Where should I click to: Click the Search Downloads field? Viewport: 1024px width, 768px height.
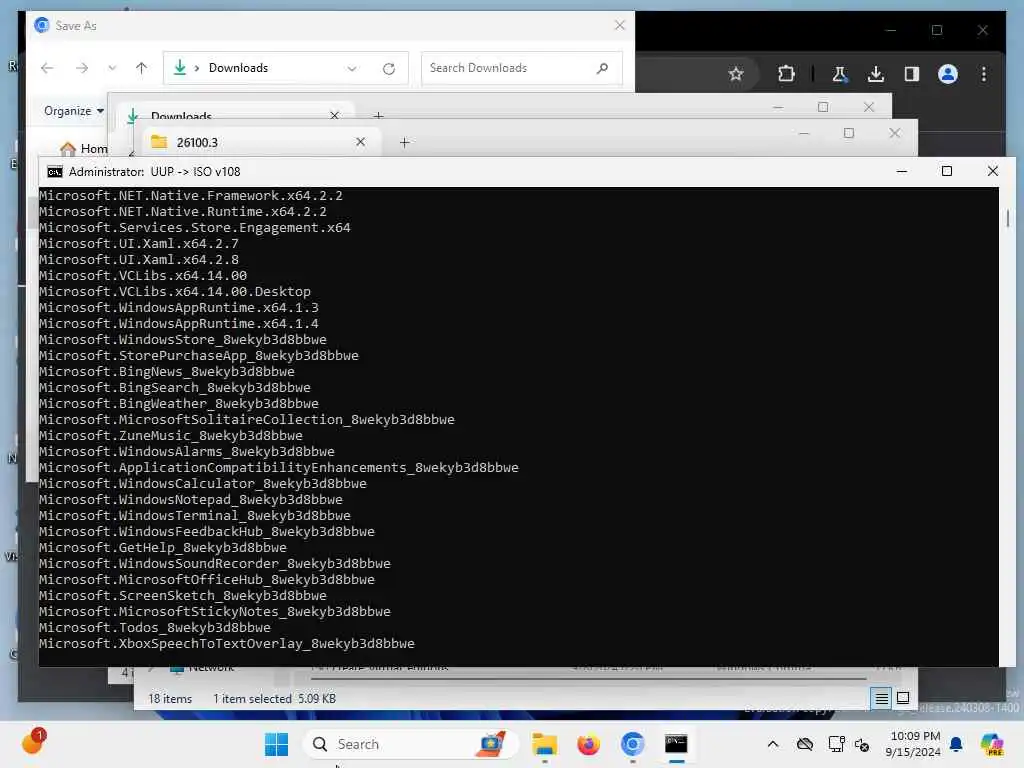[x=521, y=68]
